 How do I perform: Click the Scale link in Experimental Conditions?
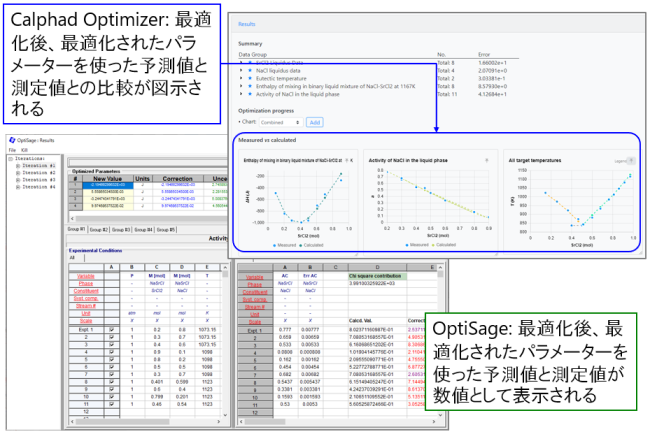click(x=86, y=321)
